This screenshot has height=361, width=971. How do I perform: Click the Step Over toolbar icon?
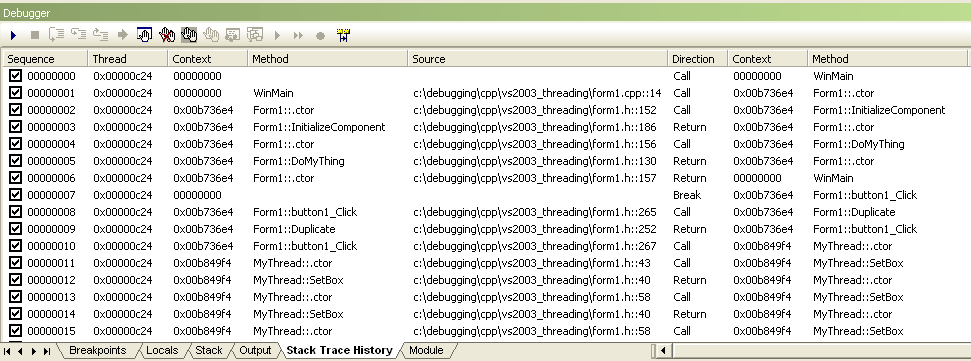coord(79,35)
